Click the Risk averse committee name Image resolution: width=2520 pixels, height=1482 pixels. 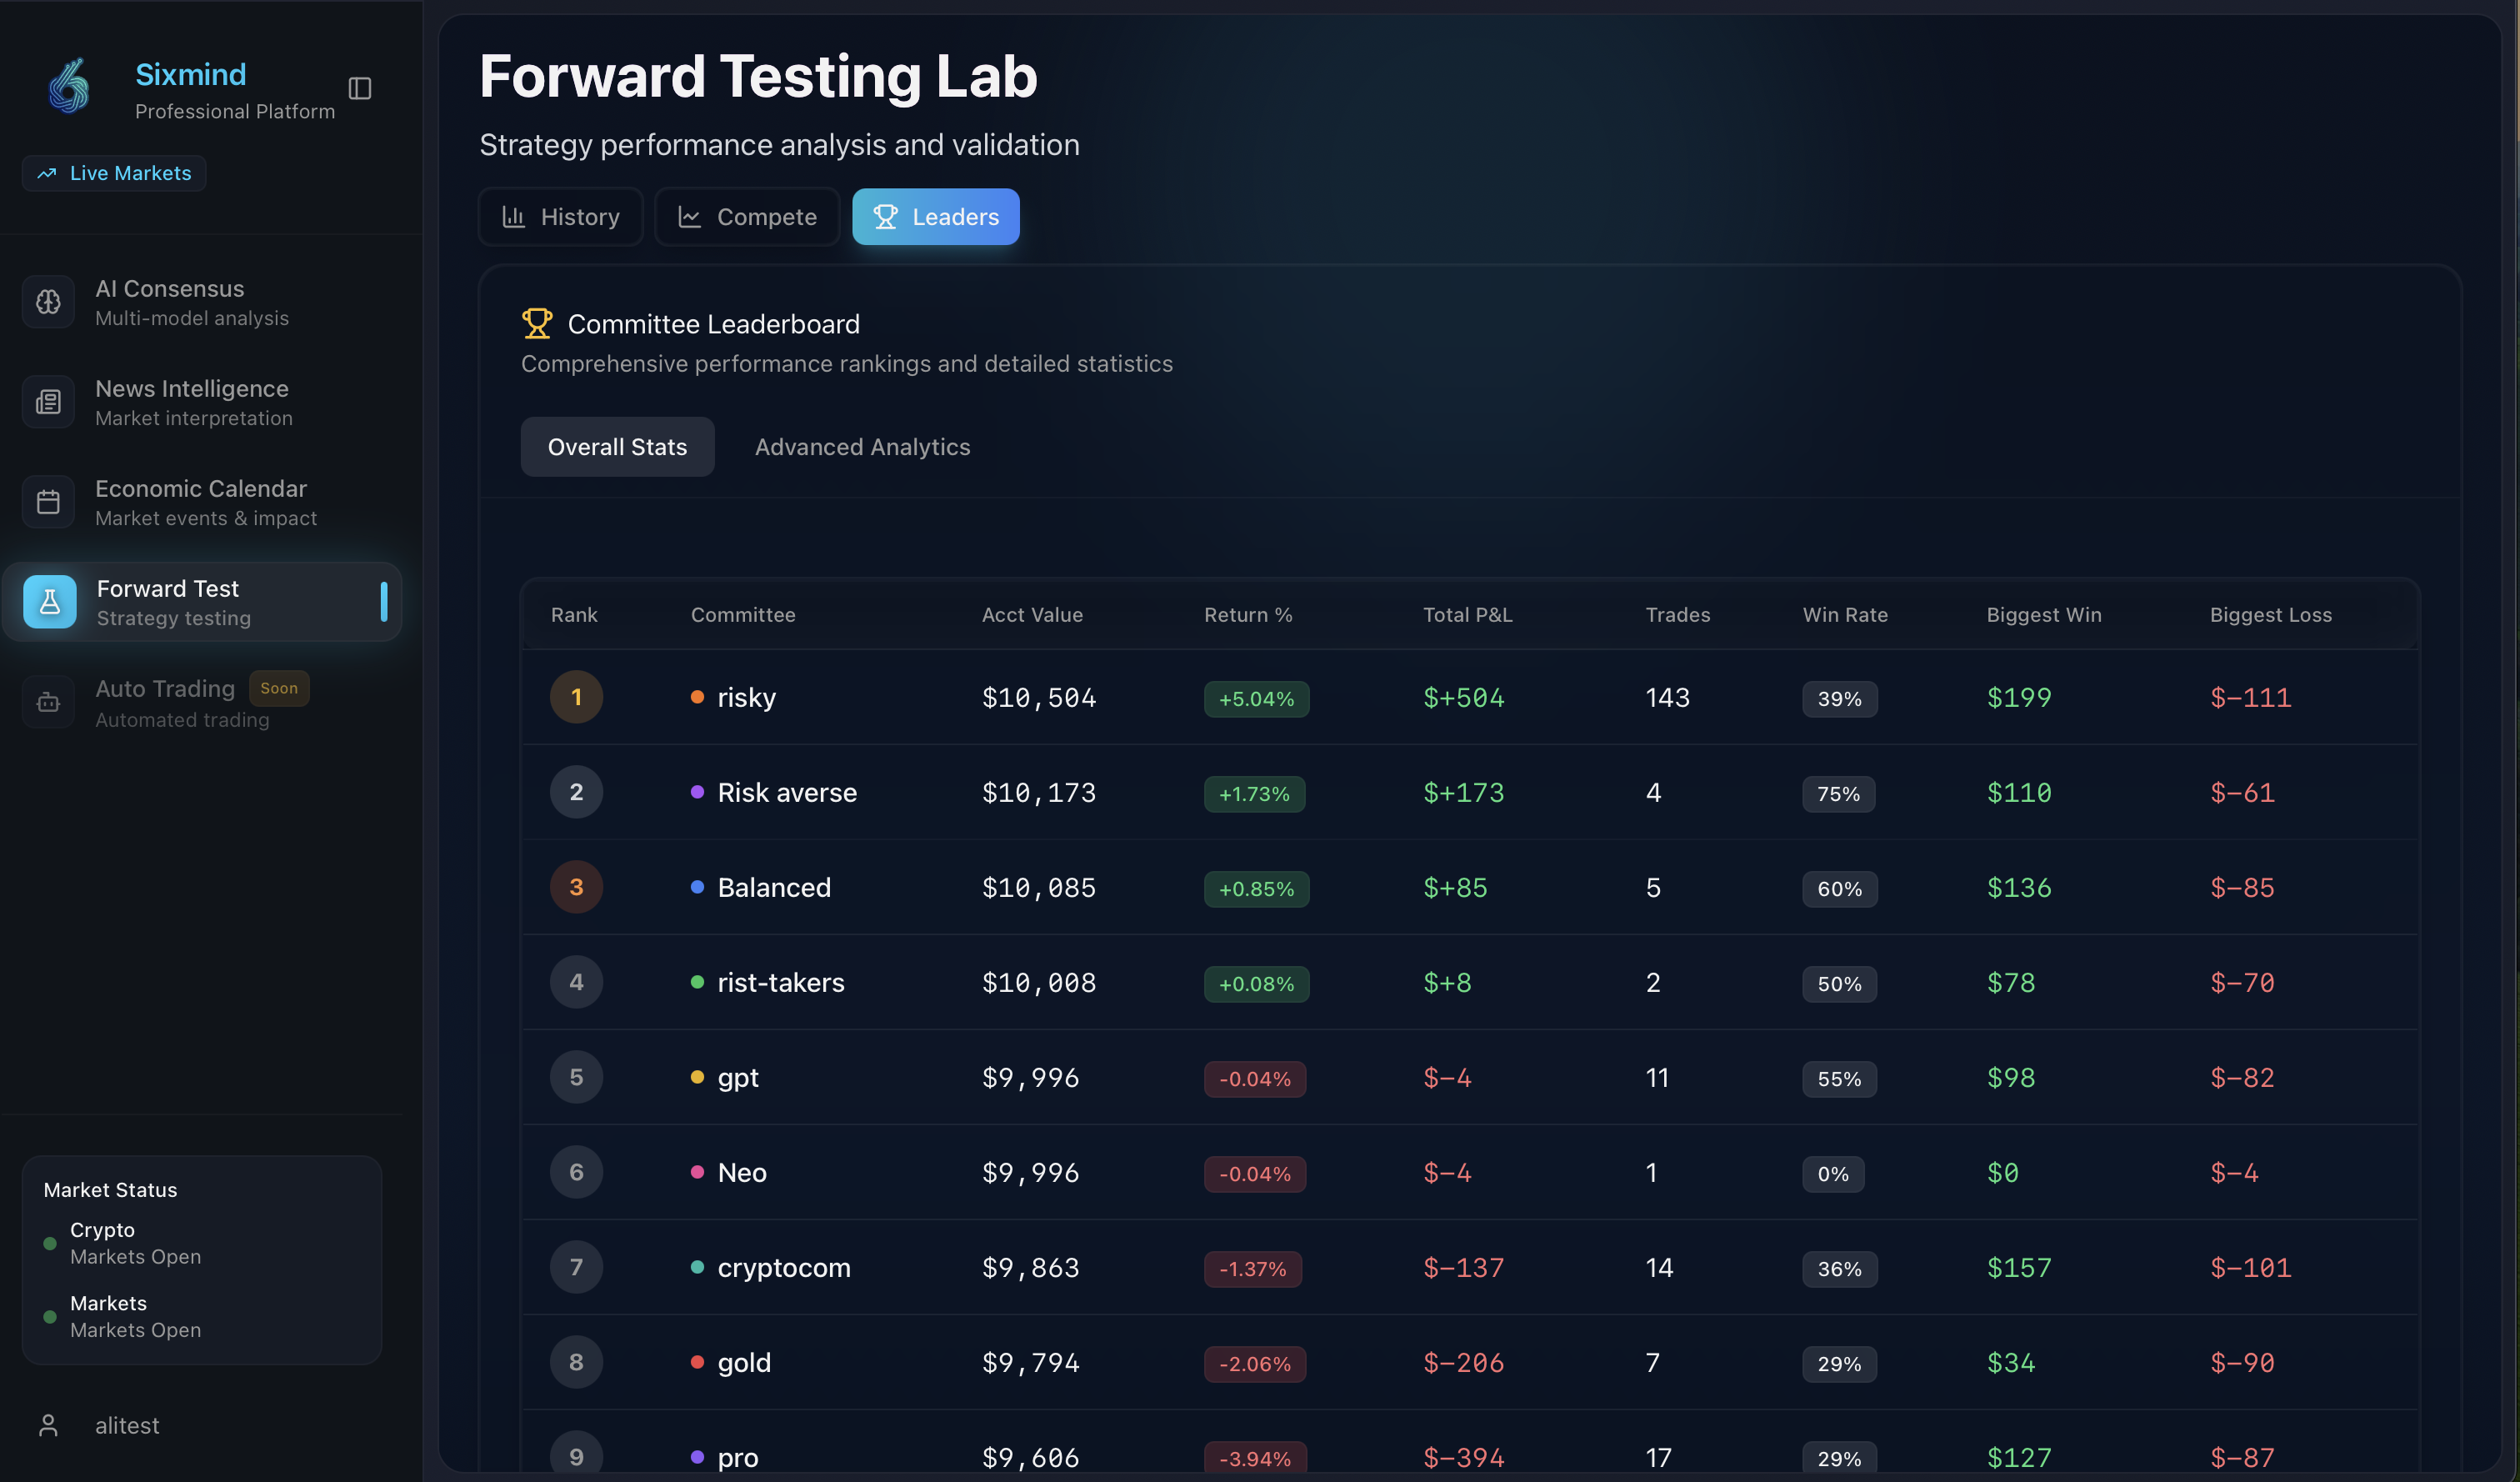point(787,792)
